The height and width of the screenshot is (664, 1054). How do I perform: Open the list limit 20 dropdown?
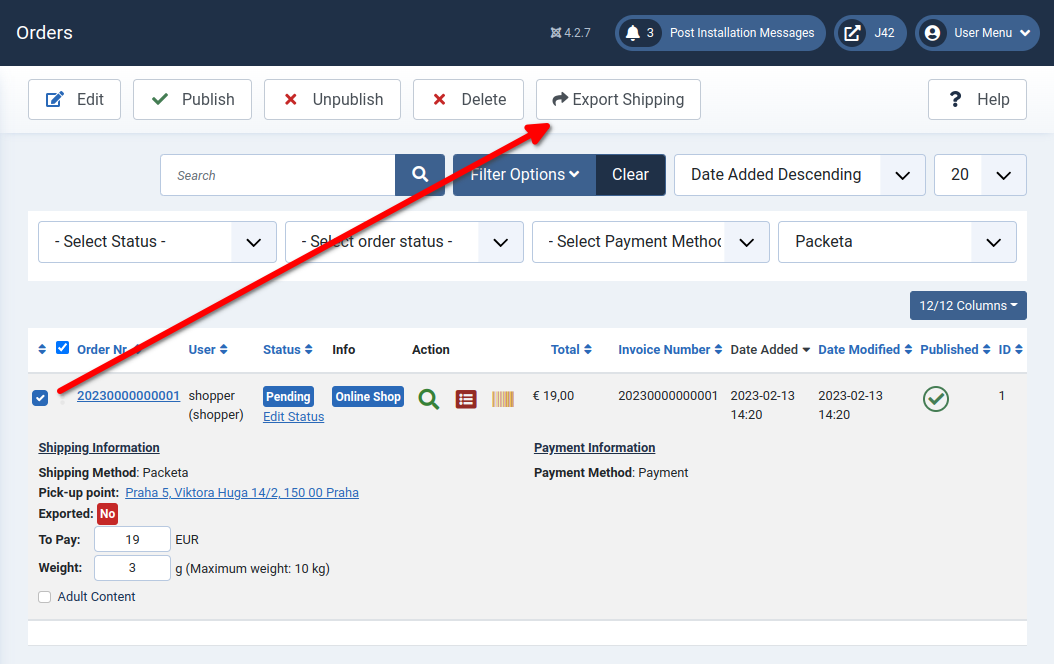point(980,175)
